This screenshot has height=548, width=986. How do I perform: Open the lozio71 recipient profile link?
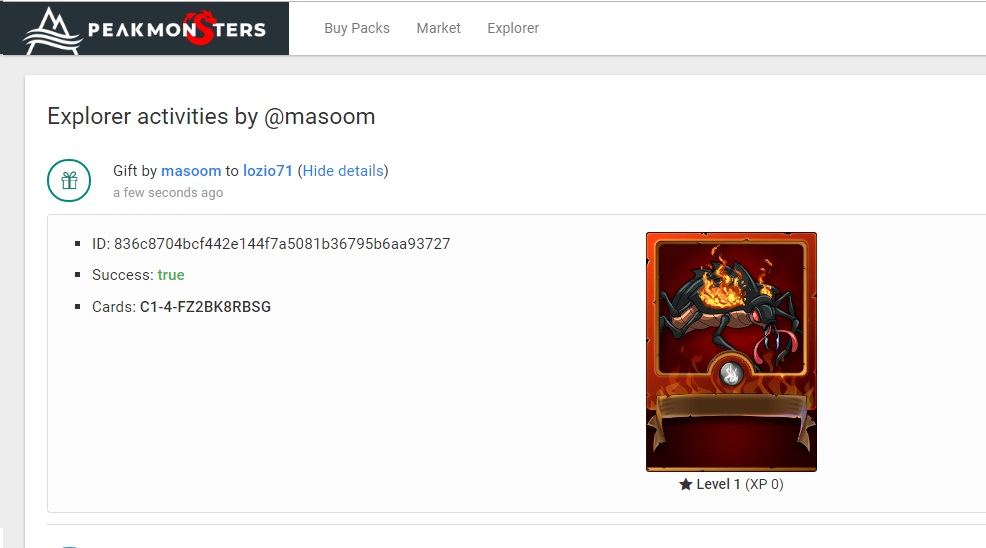pos(268,171)
